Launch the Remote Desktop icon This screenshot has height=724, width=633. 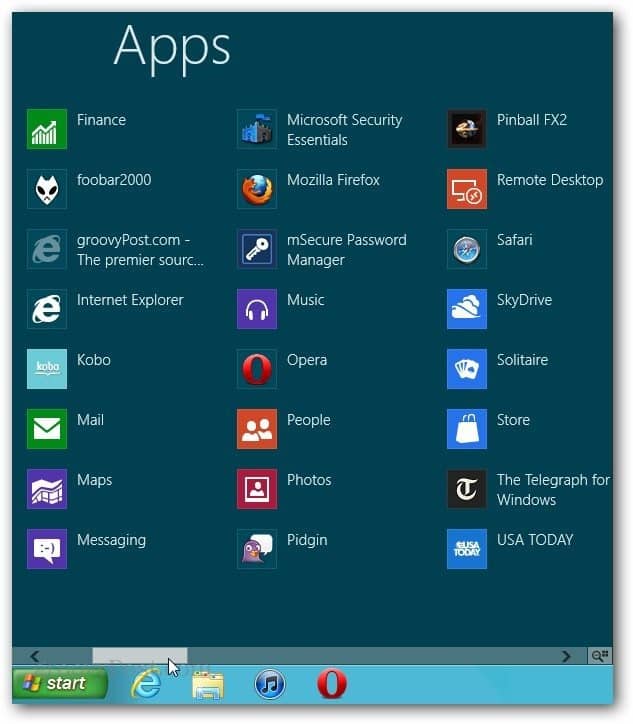[x=467, y=189]
